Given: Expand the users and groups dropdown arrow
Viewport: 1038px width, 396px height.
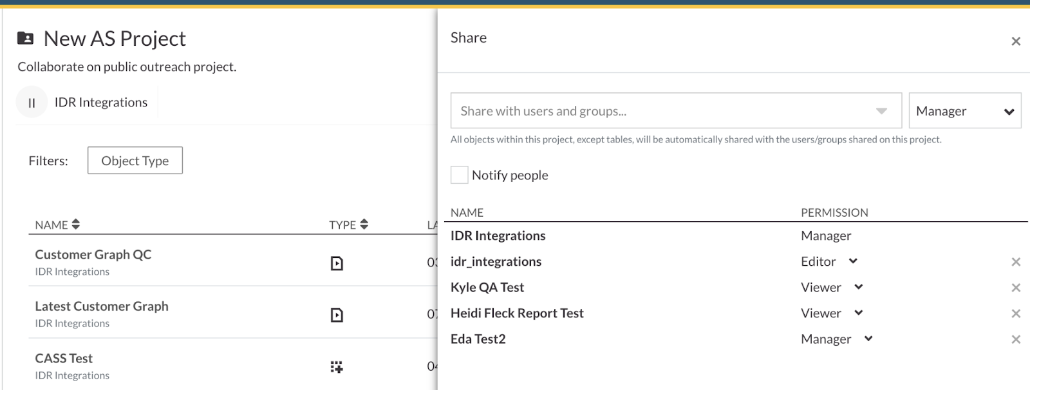Looking at the screenshot, I should click(881, 111).
